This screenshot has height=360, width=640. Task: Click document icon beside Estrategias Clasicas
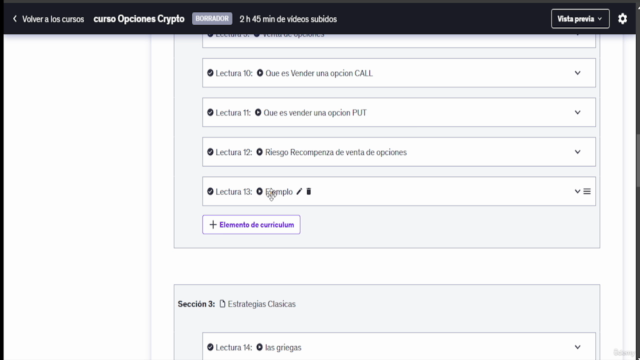(x=222, y=304)
